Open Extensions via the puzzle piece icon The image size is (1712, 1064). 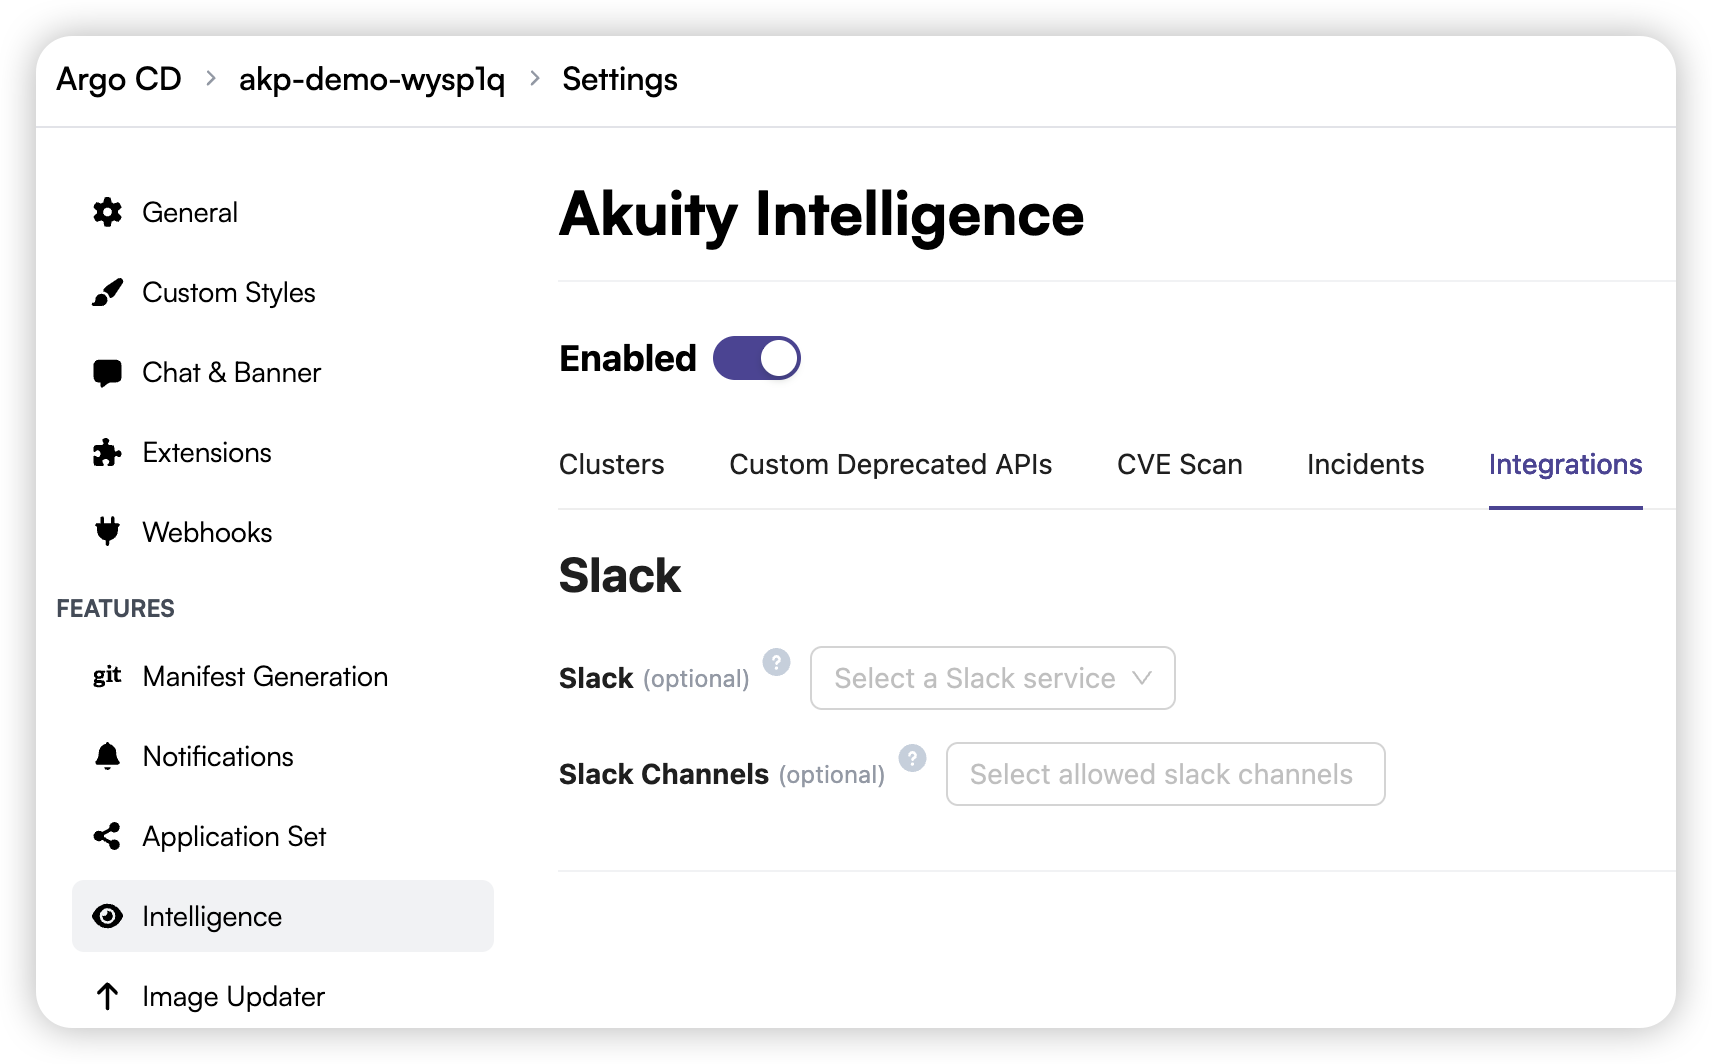click(x=107, y=452)
